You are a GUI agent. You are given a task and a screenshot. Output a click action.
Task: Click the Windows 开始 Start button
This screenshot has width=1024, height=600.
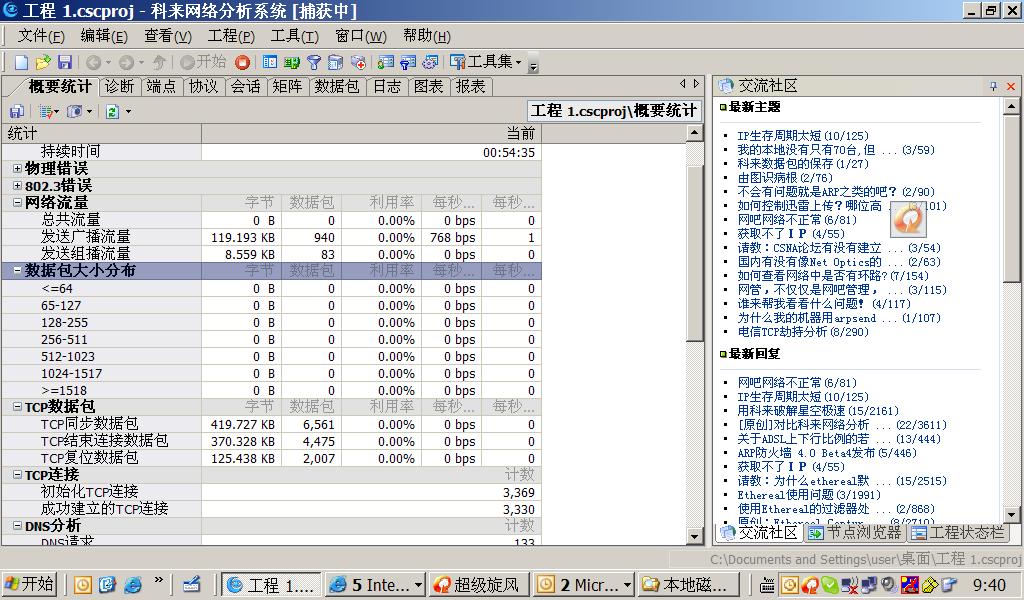pos(30,584)
